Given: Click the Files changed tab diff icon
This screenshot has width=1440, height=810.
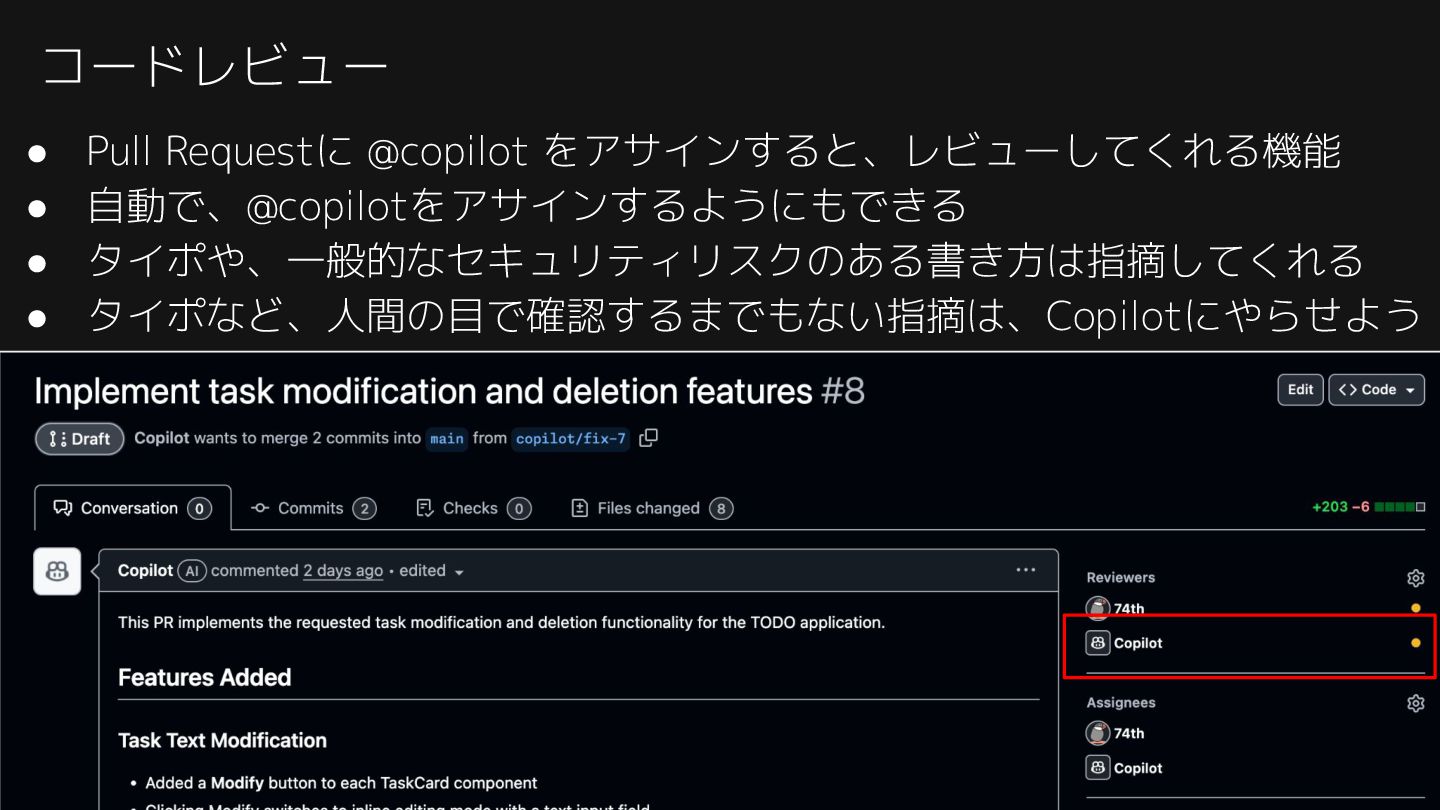Looking at the screenshot, I should click(579, 508).
